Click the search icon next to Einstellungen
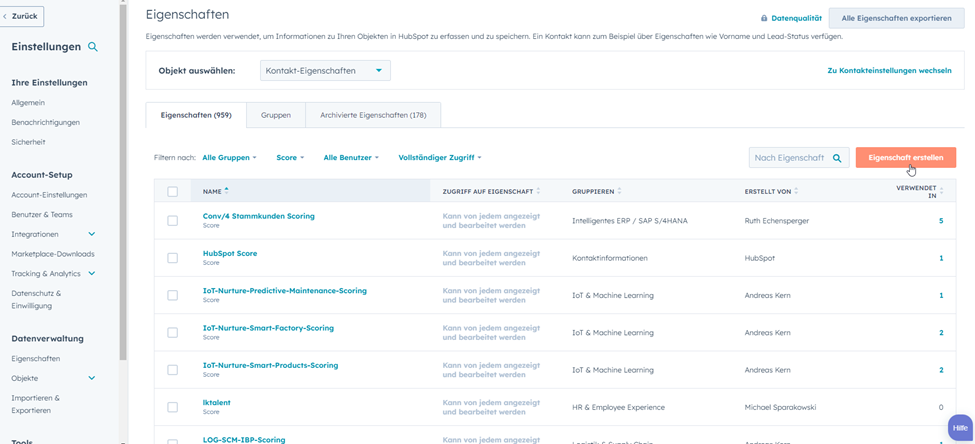 click(93, 47)
